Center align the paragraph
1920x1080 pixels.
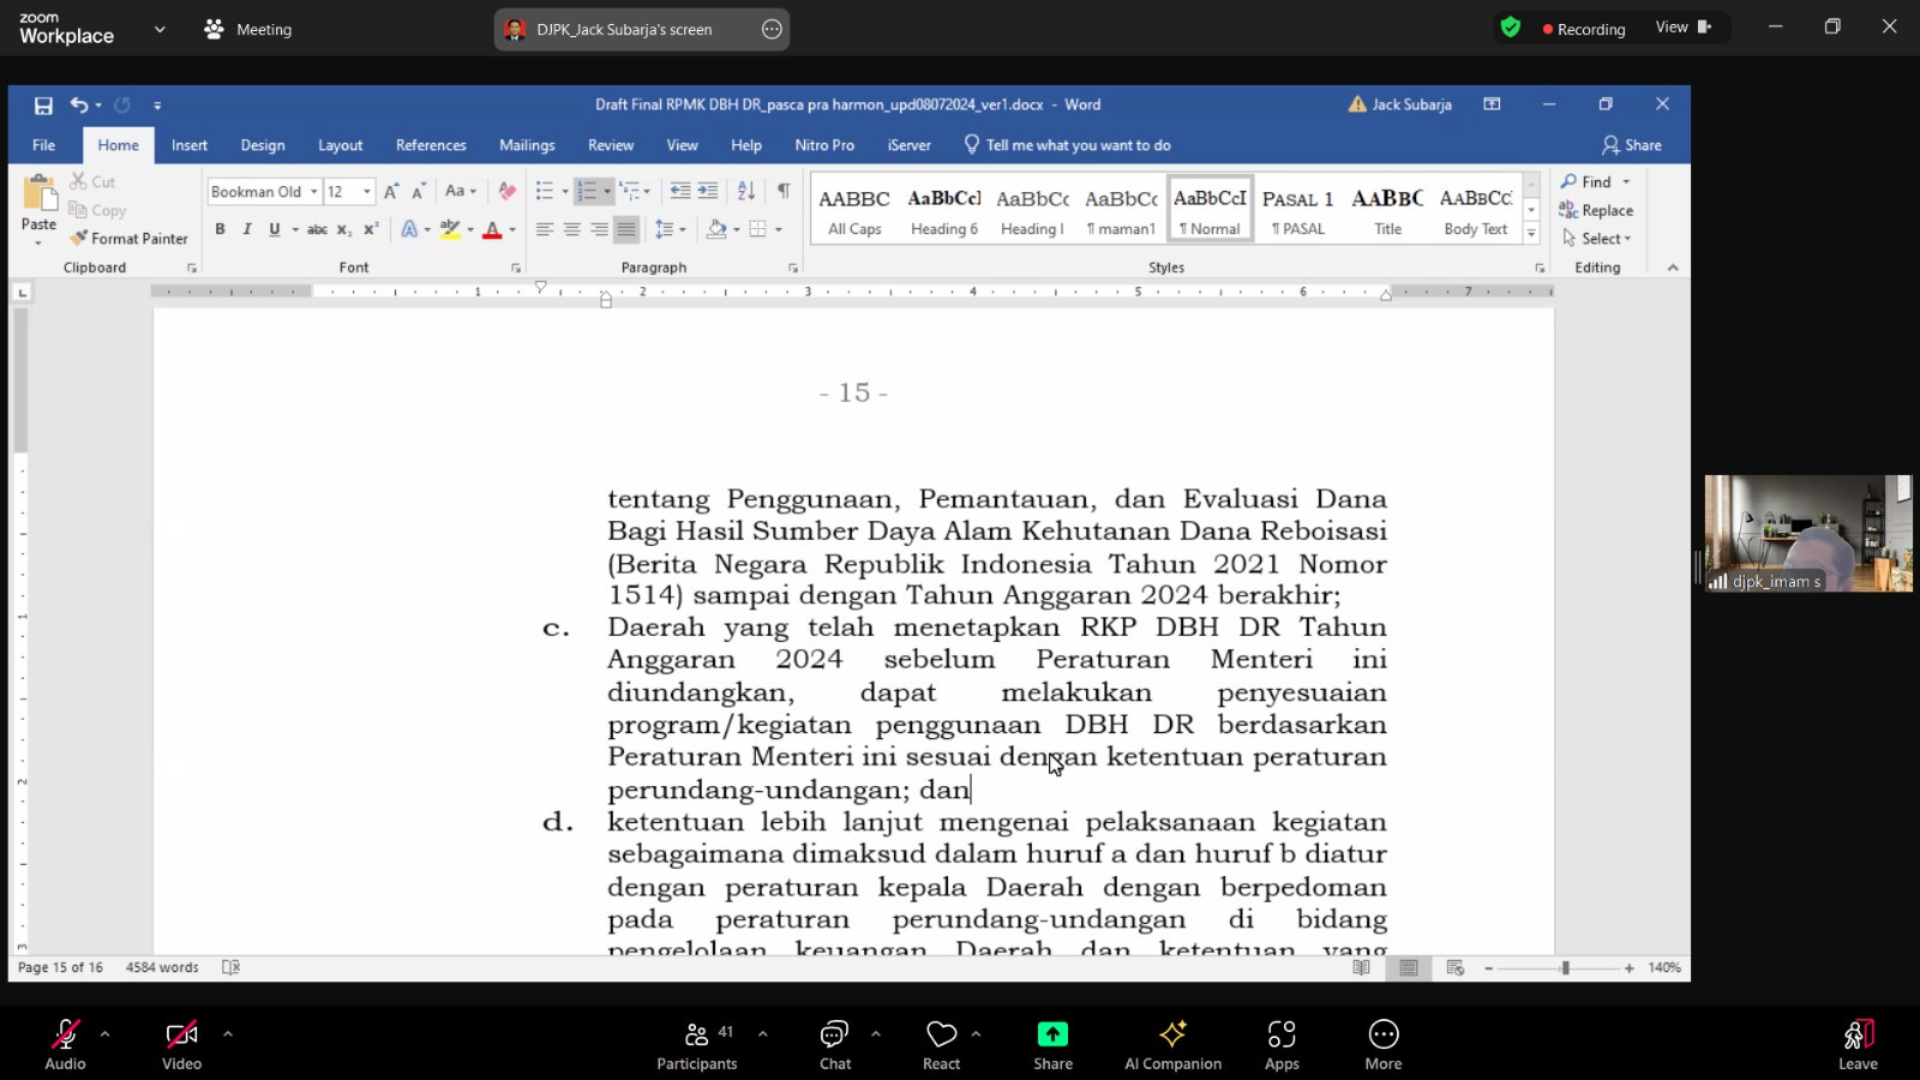tap(572, 229)
